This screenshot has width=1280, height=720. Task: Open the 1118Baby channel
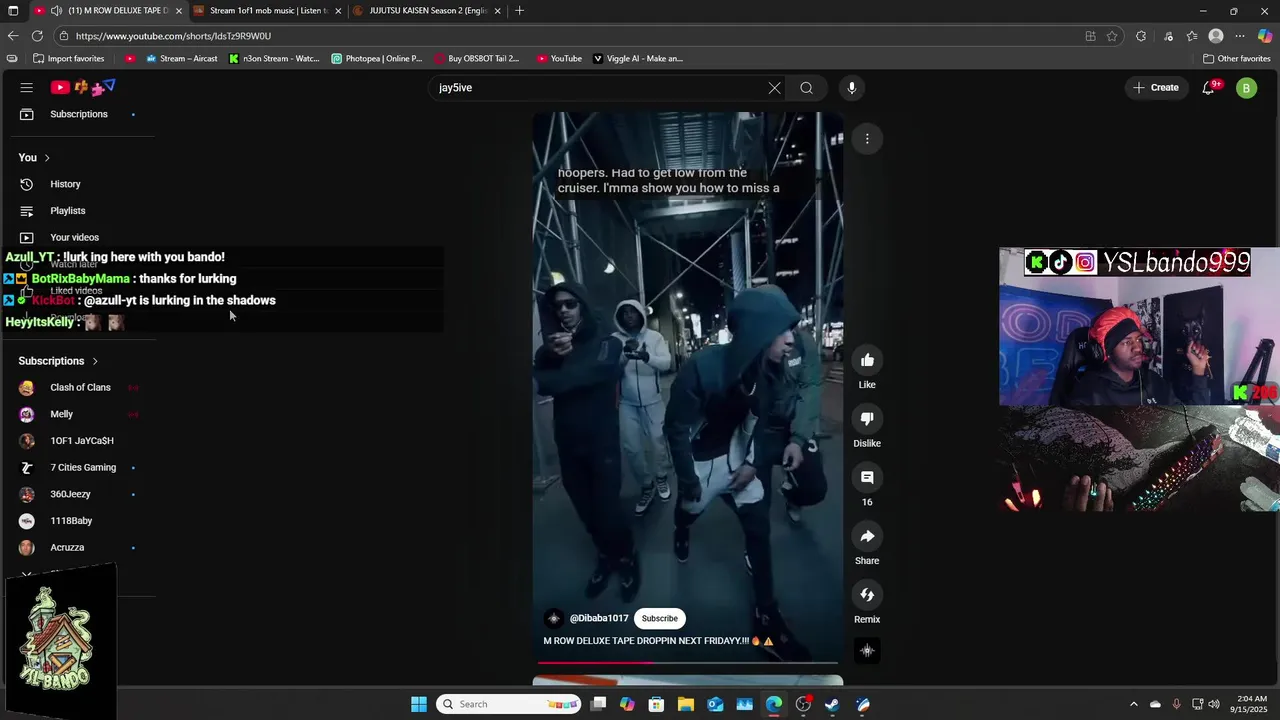[71, 521]
